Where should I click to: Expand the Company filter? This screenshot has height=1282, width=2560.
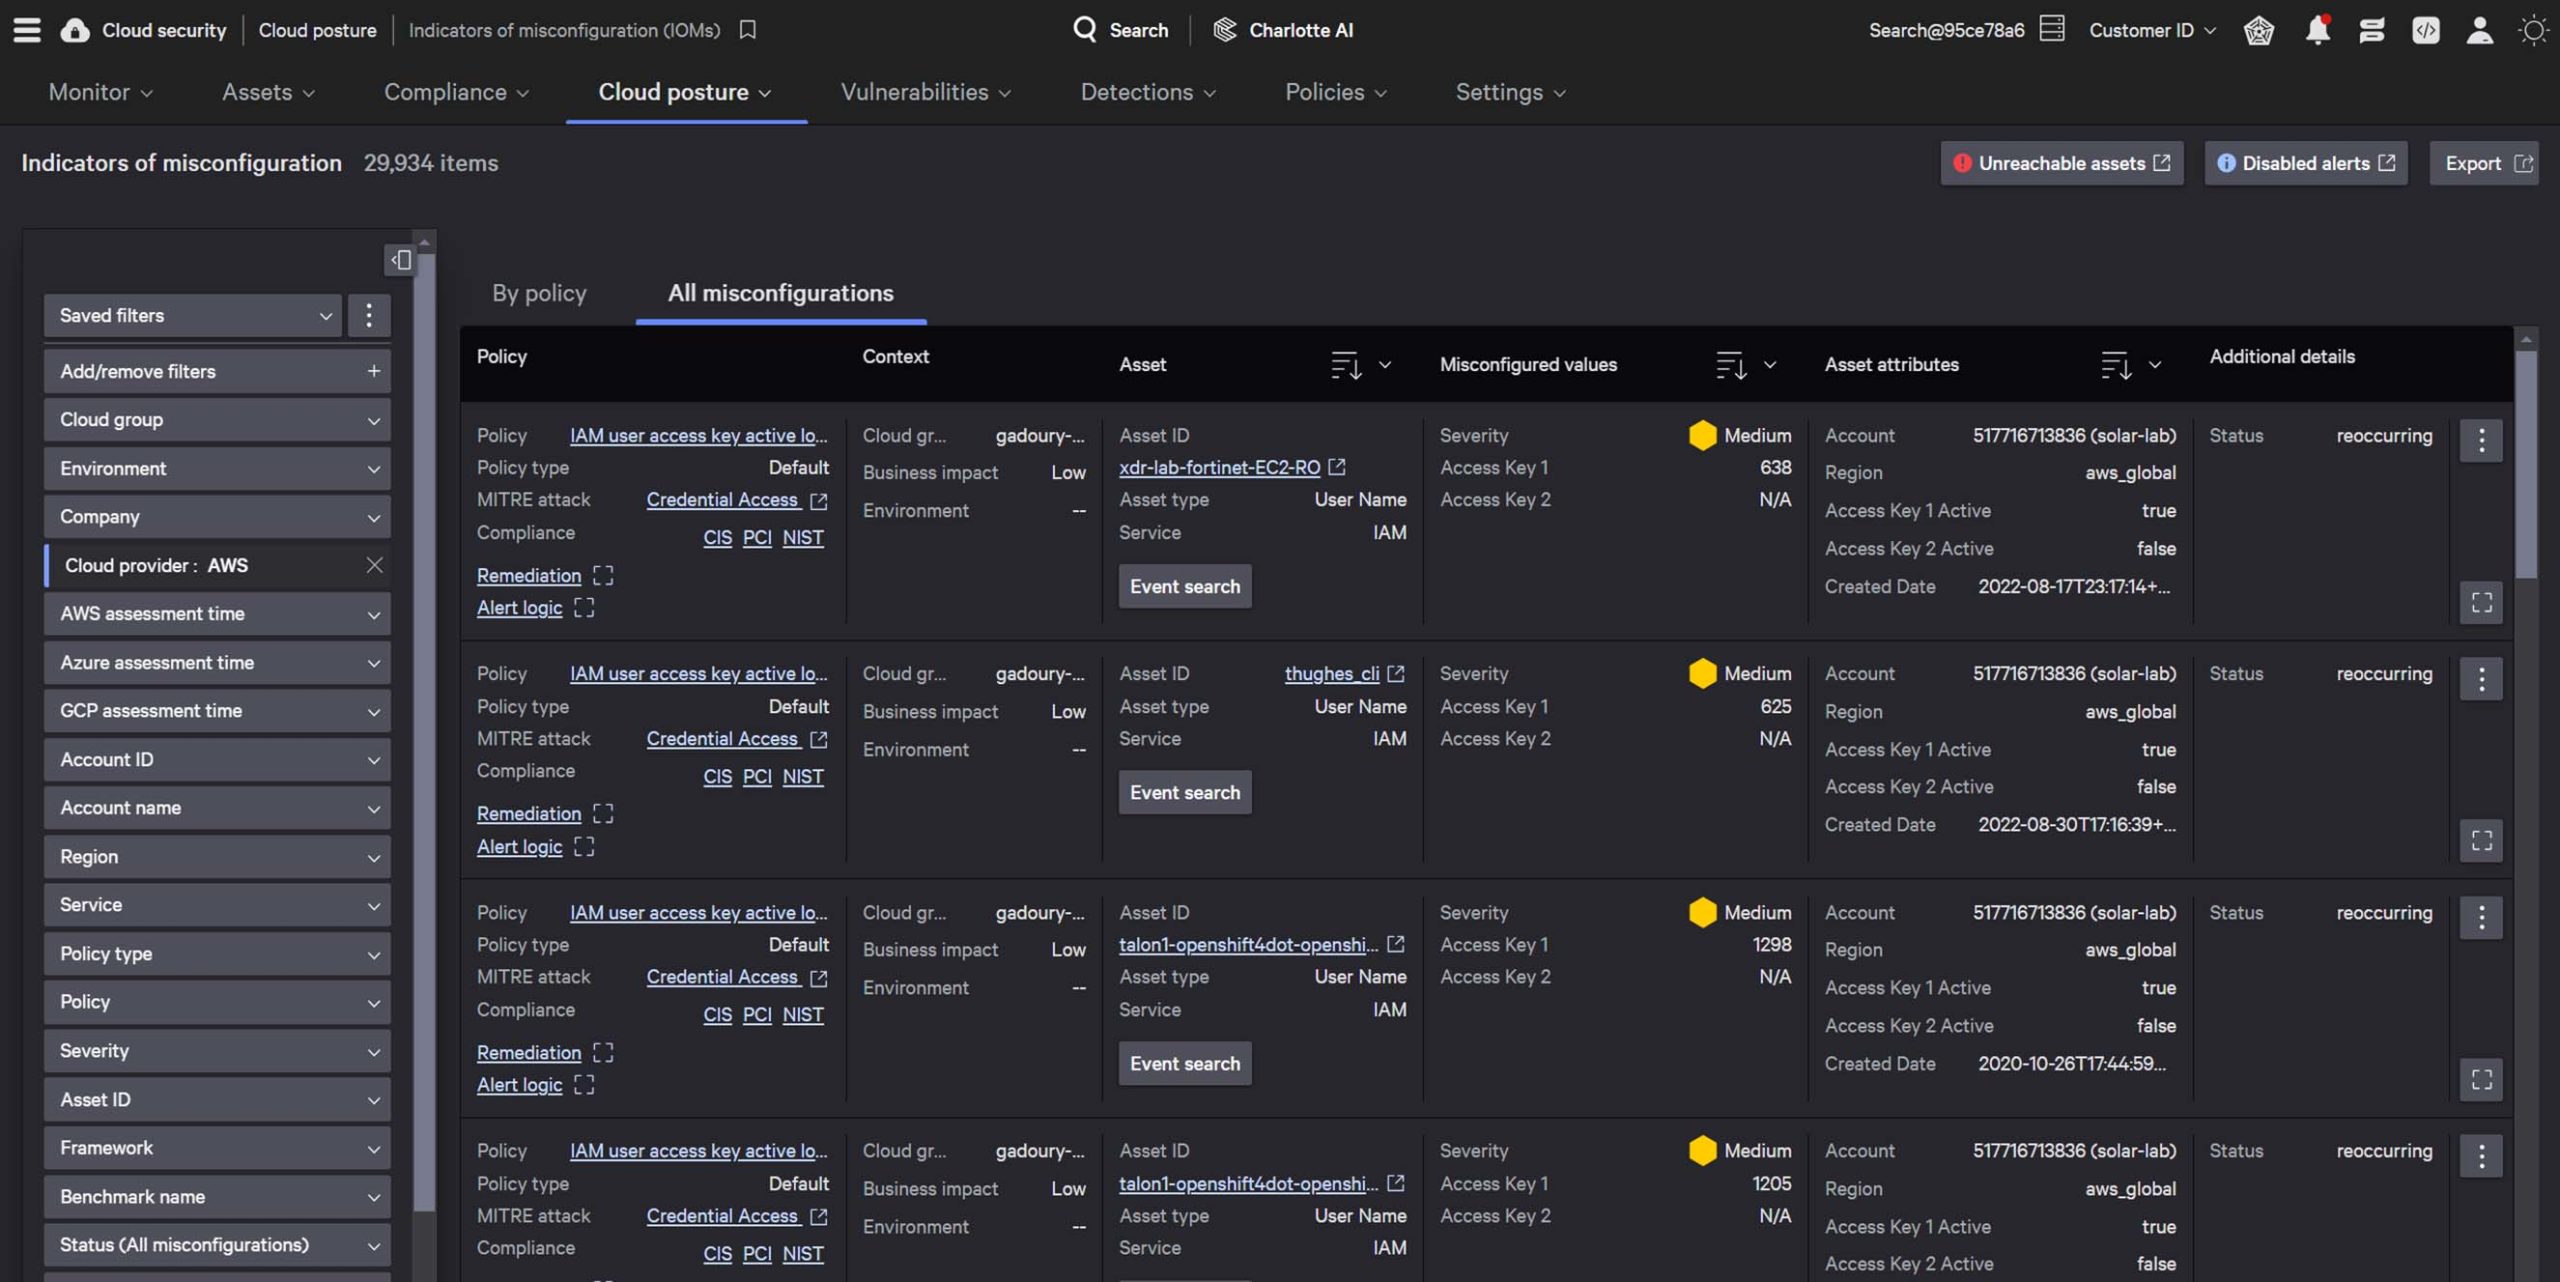[217, 517]
